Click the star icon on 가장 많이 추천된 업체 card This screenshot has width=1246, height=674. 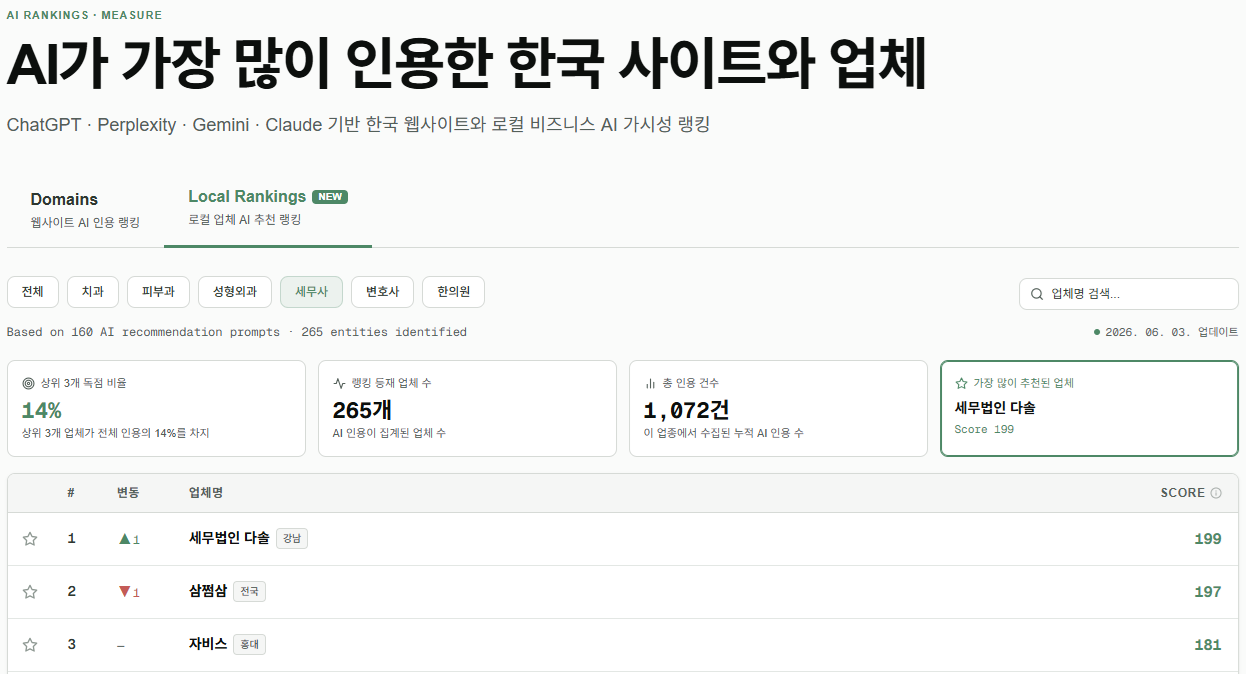point(961,383)
